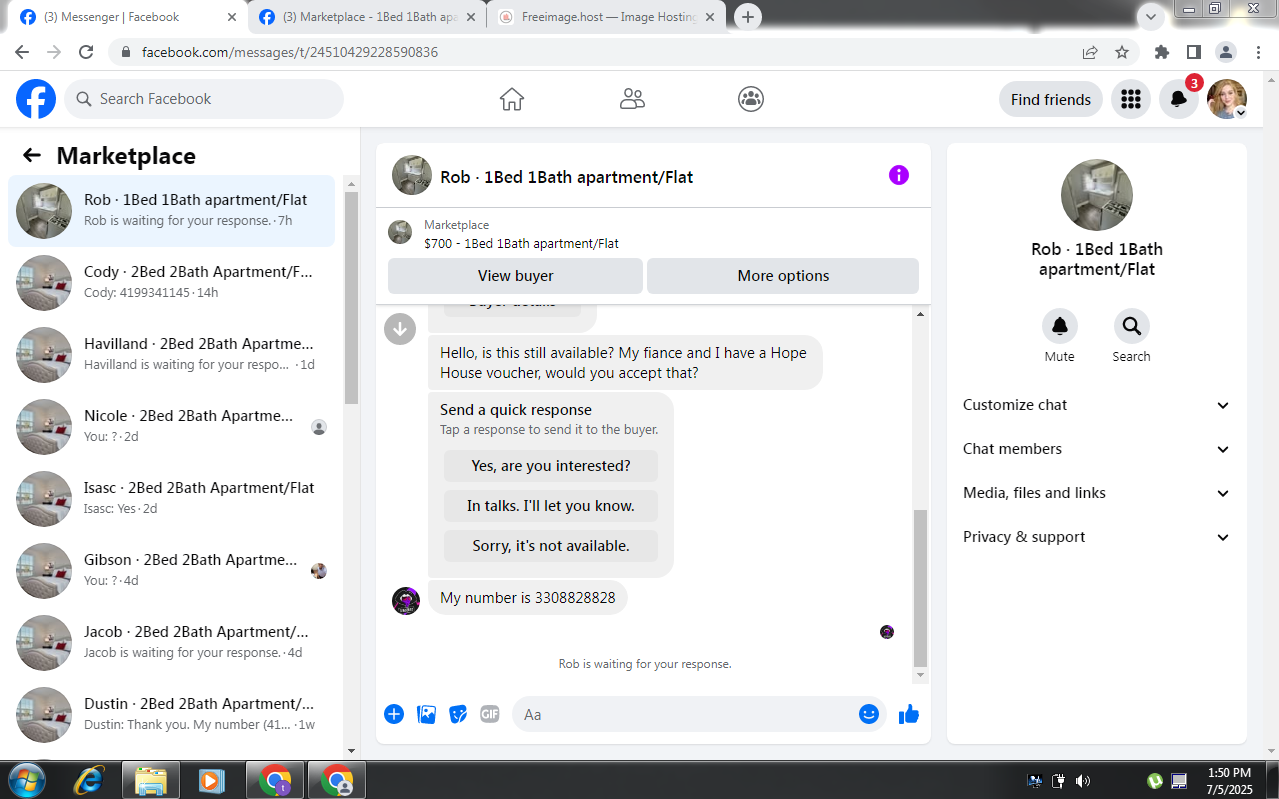Choose a sticker with the sticker icon

[x=458, y=714]
